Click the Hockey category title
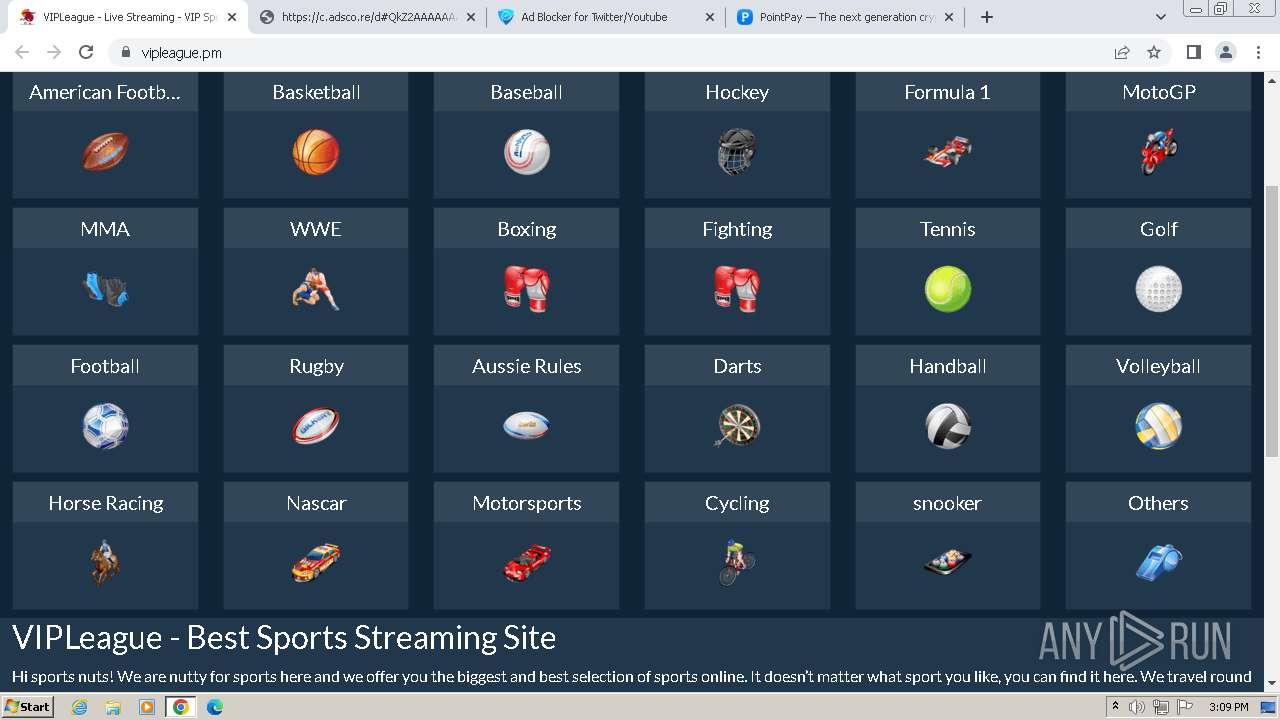Screen dimensions: 1280x720 pos(737,92)
